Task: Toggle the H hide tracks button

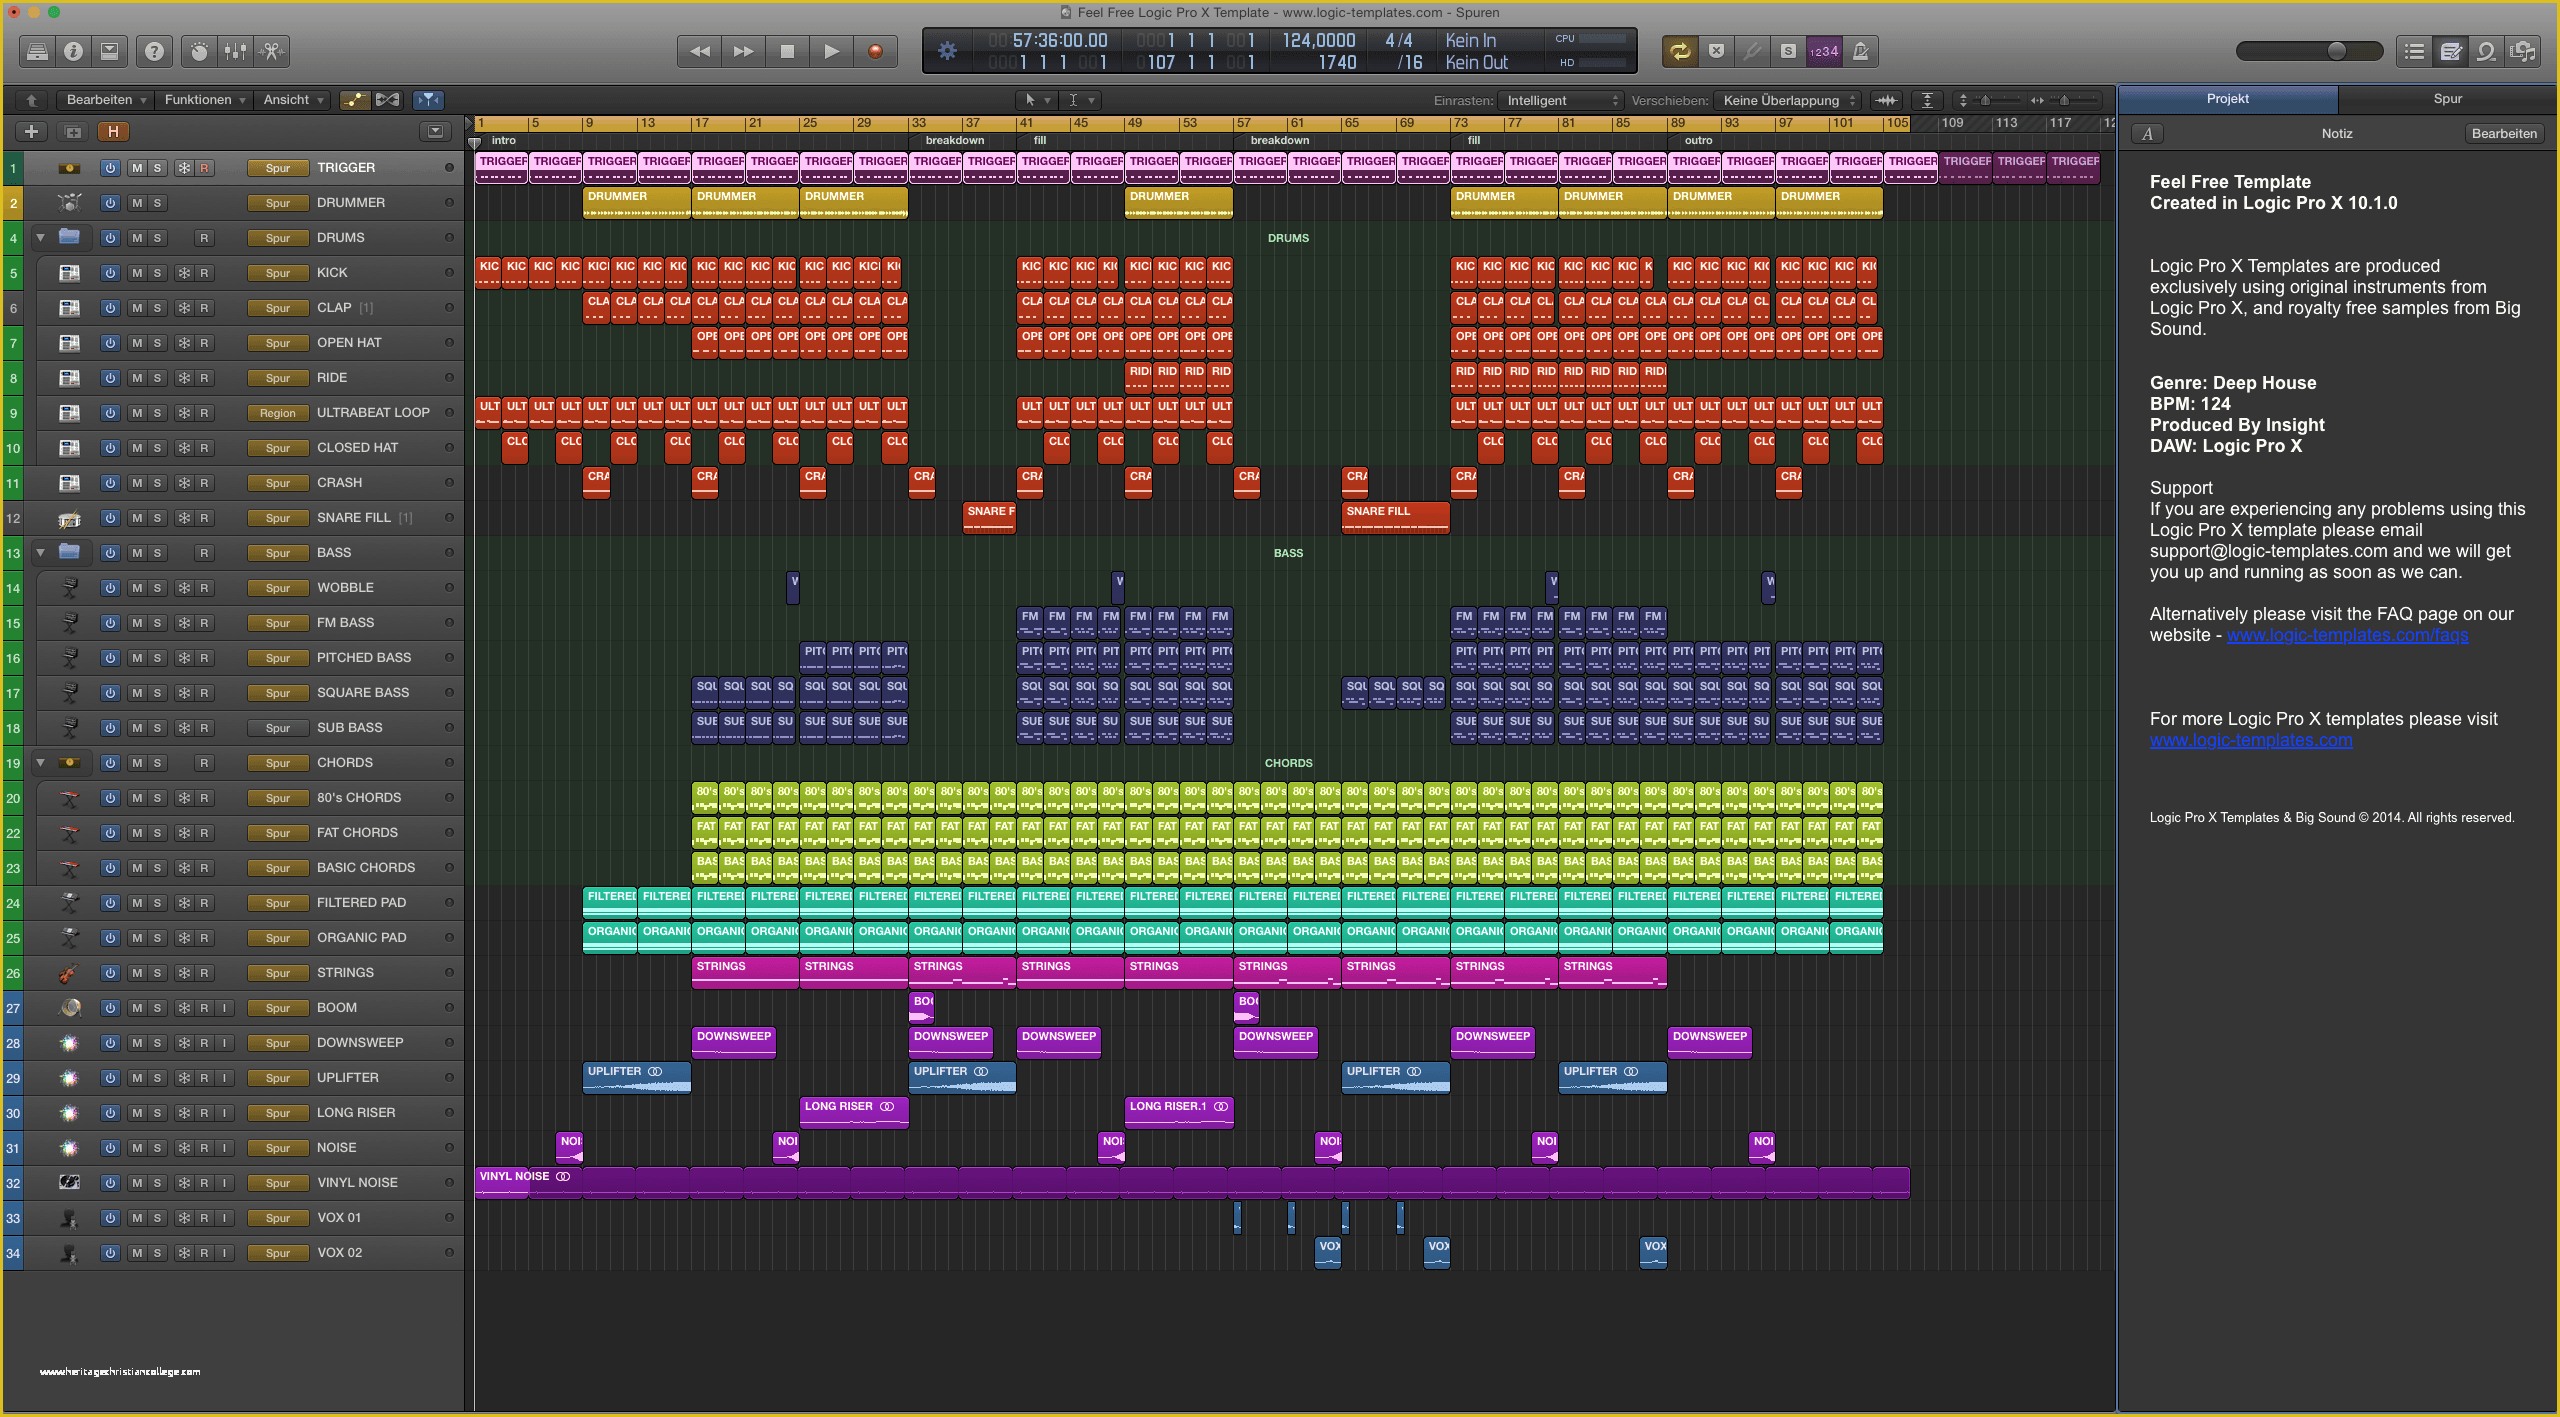Action: click(x=113, y=131)
